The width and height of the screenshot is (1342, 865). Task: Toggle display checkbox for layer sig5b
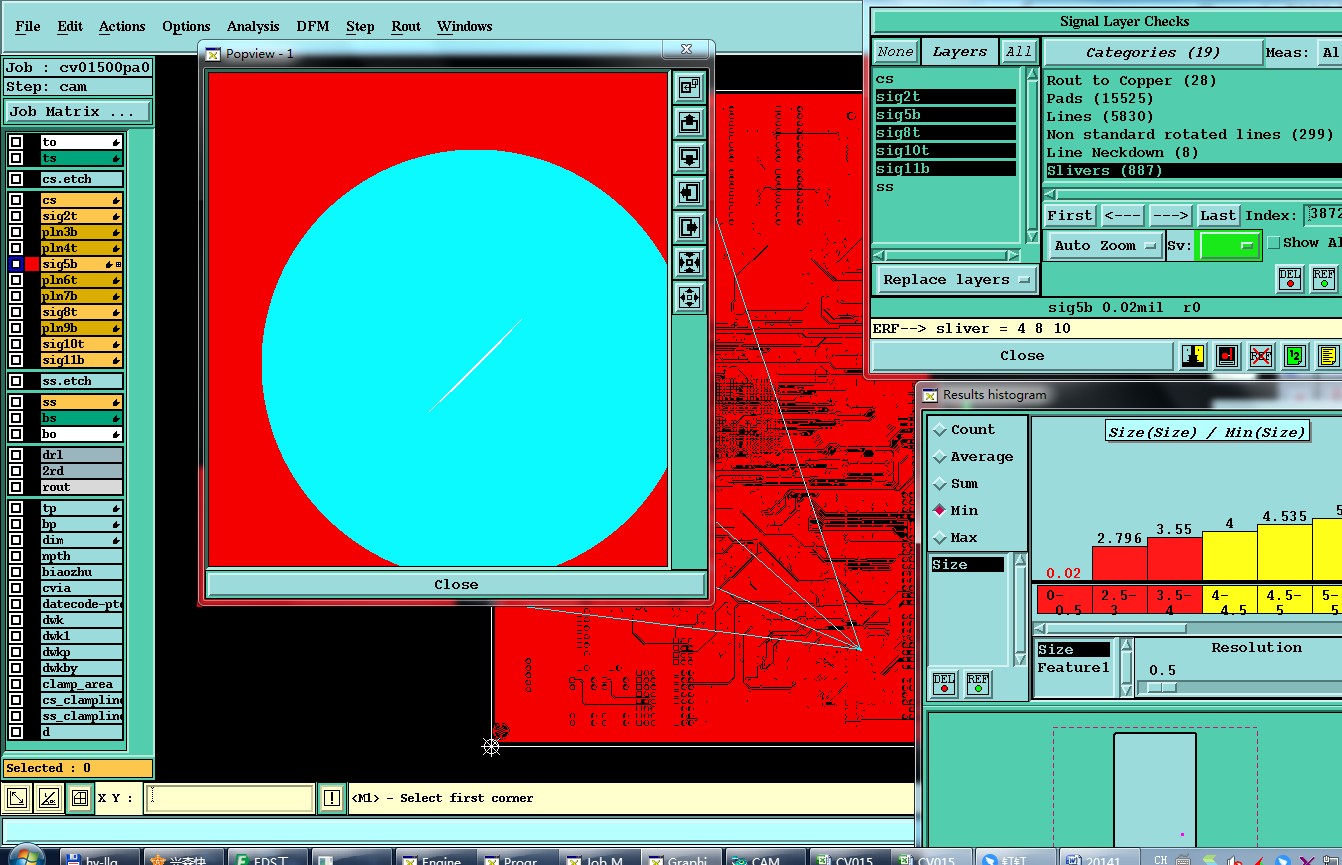16,264
